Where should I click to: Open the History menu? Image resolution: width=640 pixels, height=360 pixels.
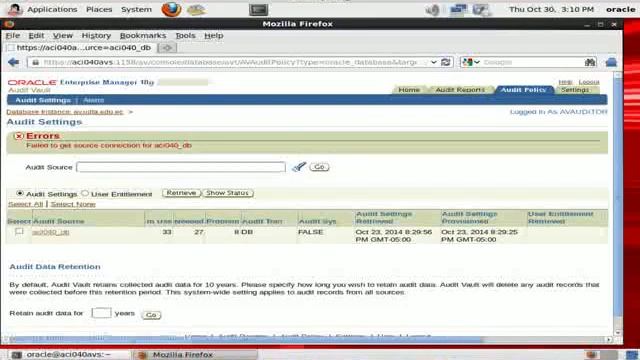click(96, 36)
